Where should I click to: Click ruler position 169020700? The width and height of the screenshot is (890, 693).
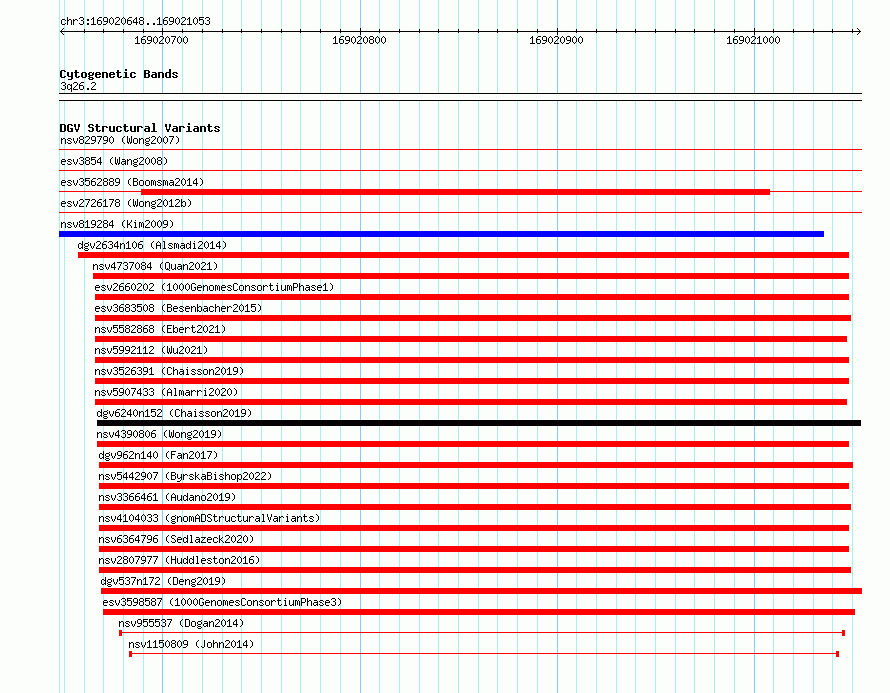click(x=161, y=40)
